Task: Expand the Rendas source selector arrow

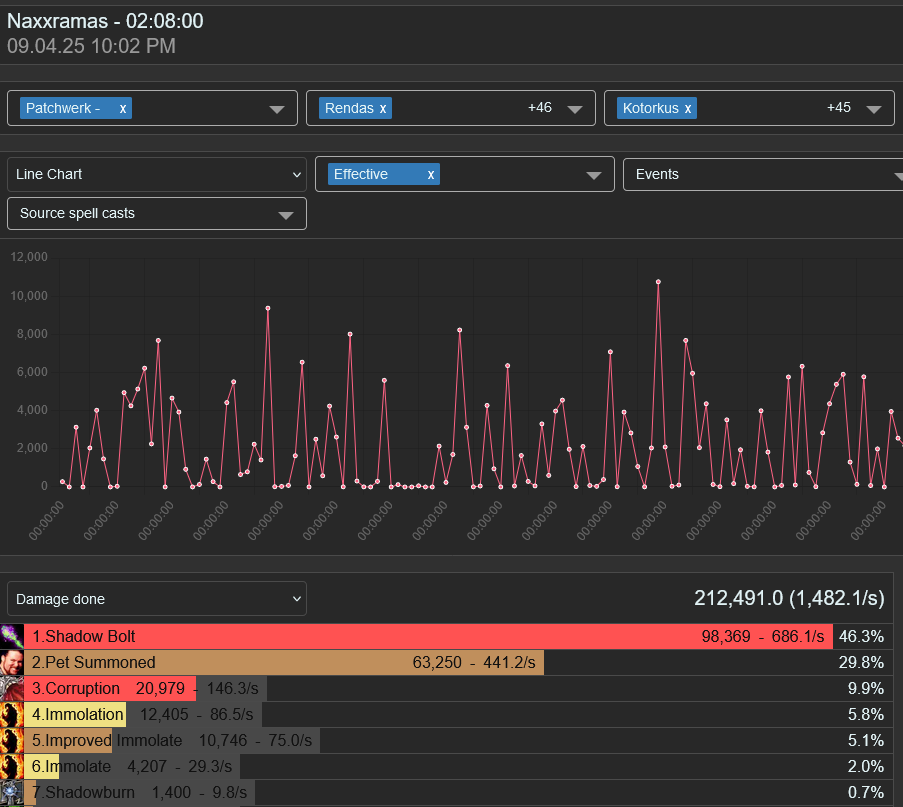Action: point(575,109)
